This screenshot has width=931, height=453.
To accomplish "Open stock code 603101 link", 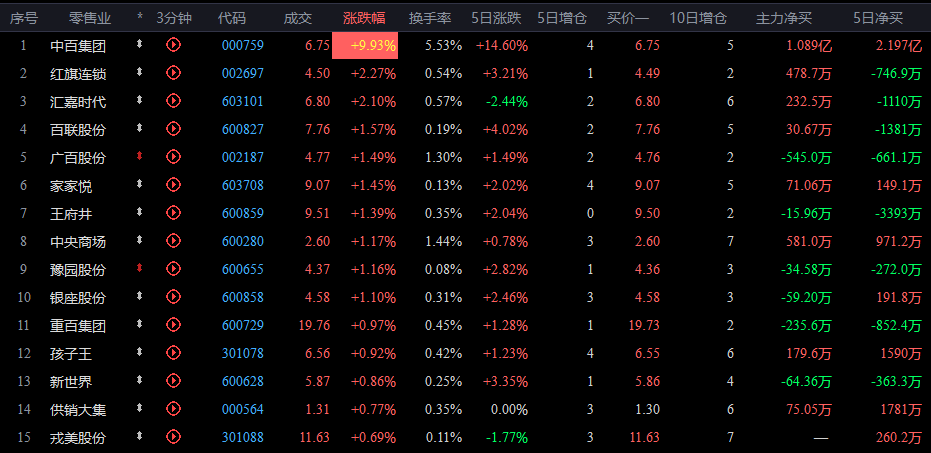I will (x=243, y=102).
